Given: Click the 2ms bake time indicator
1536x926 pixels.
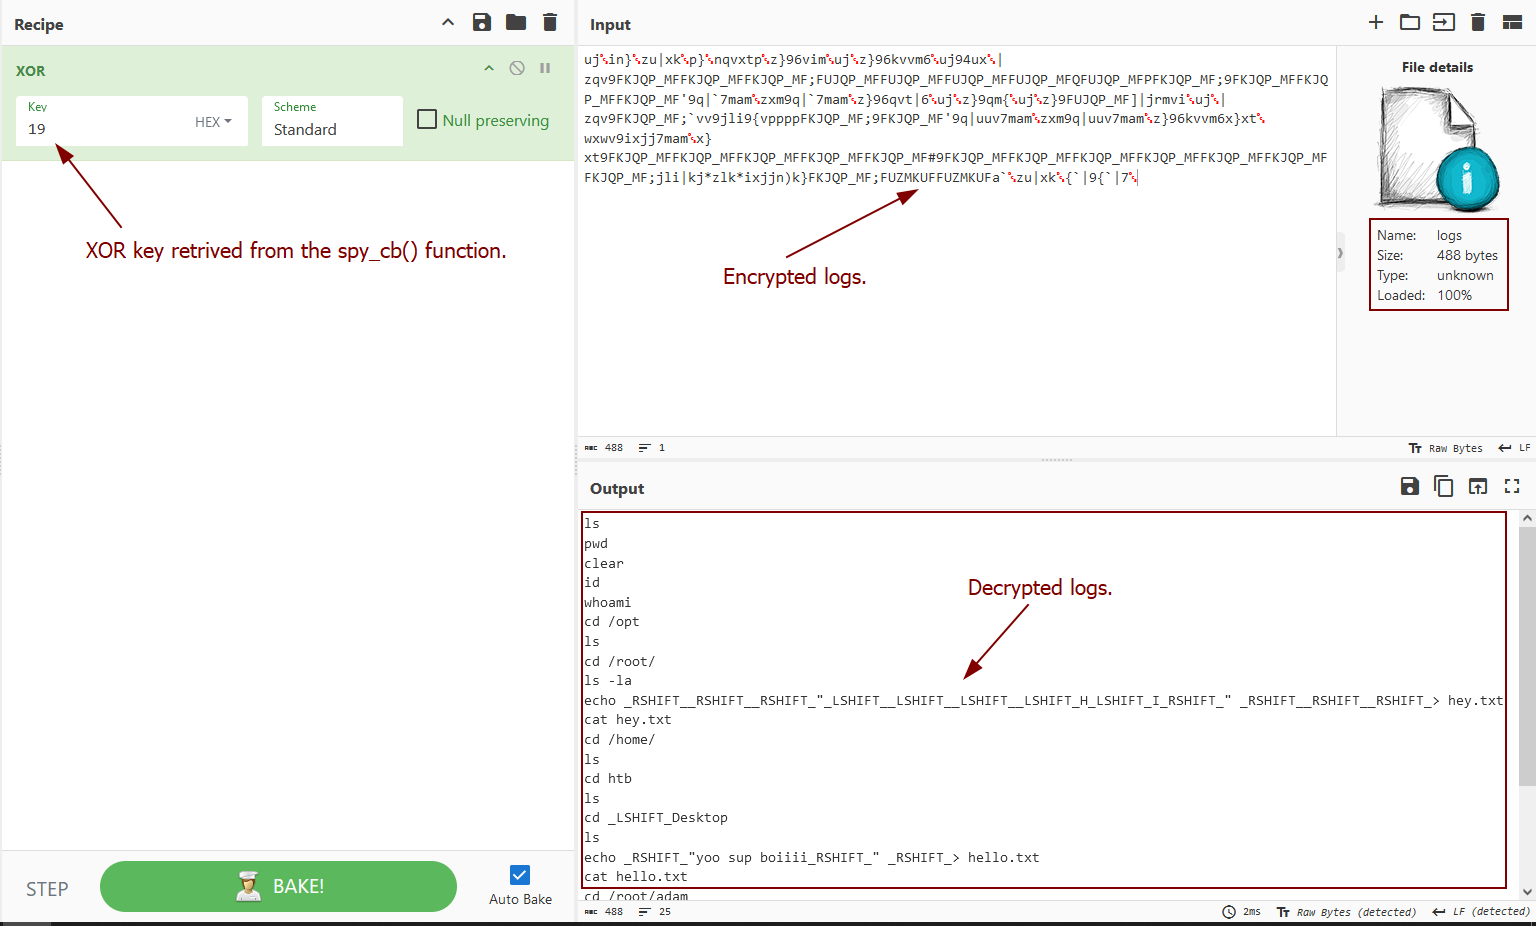Looking at the screenshot, I should click(x=1241, y=912).
